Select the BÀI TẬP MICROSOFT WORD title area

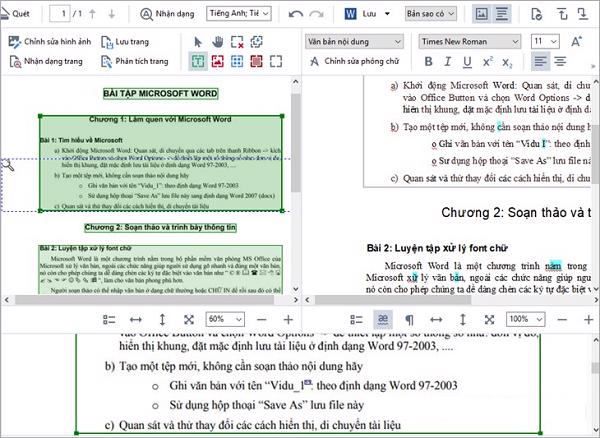160,94
